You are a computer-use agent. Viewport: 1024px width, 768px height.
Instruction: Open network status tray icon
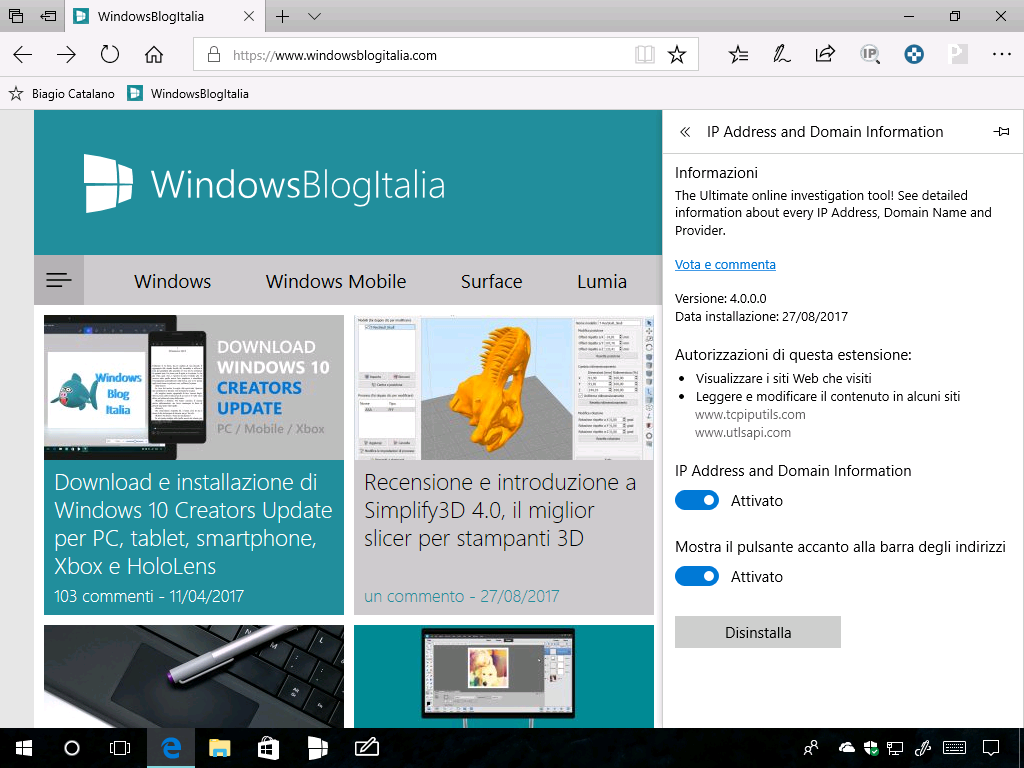coord(895,748)
